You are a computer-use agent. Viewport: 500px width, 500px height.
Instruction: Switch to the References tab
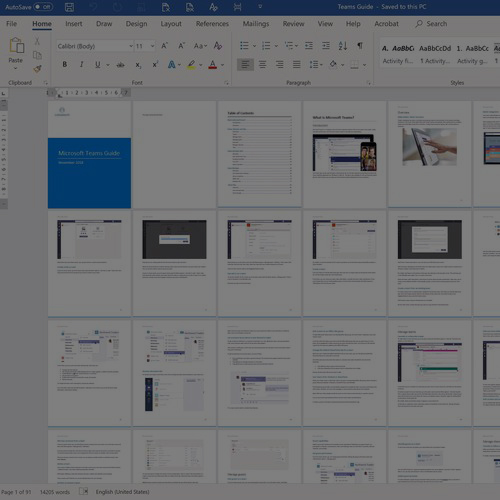(x=212, y=24)
